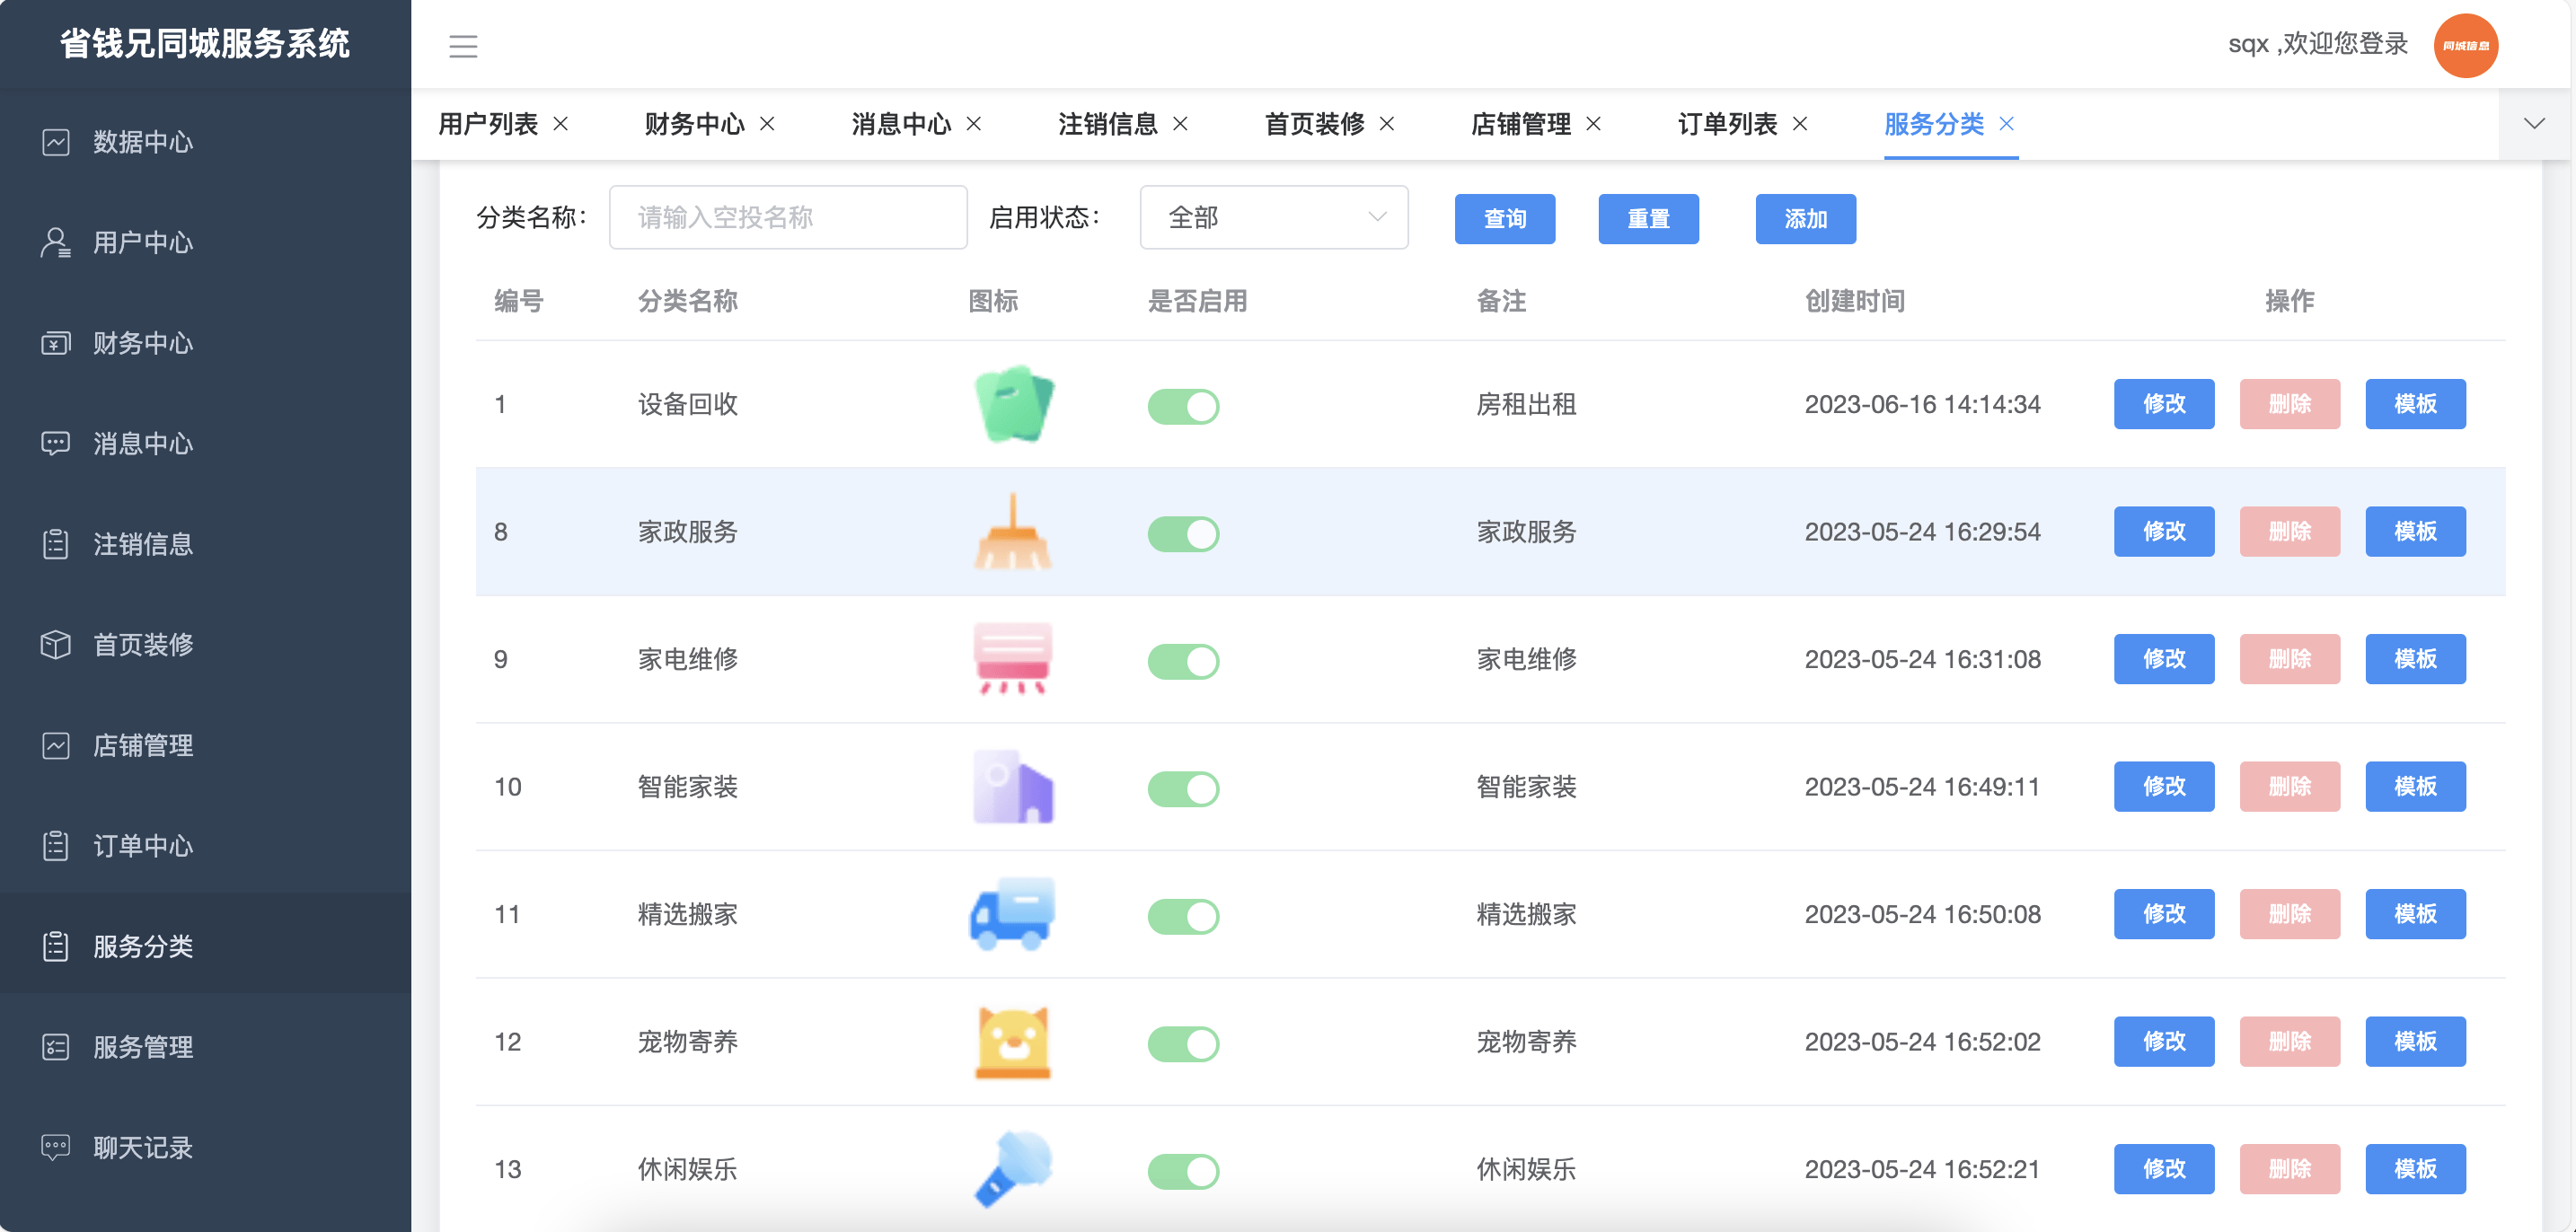
Task: Click the 休闲娱乐 microphone icon
Action: pyautogui.click(x=1013, y=1169)
